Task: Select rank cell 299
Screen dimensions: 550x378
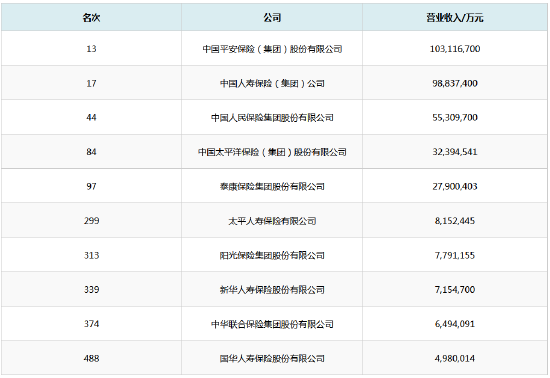Action: [91, 221]
